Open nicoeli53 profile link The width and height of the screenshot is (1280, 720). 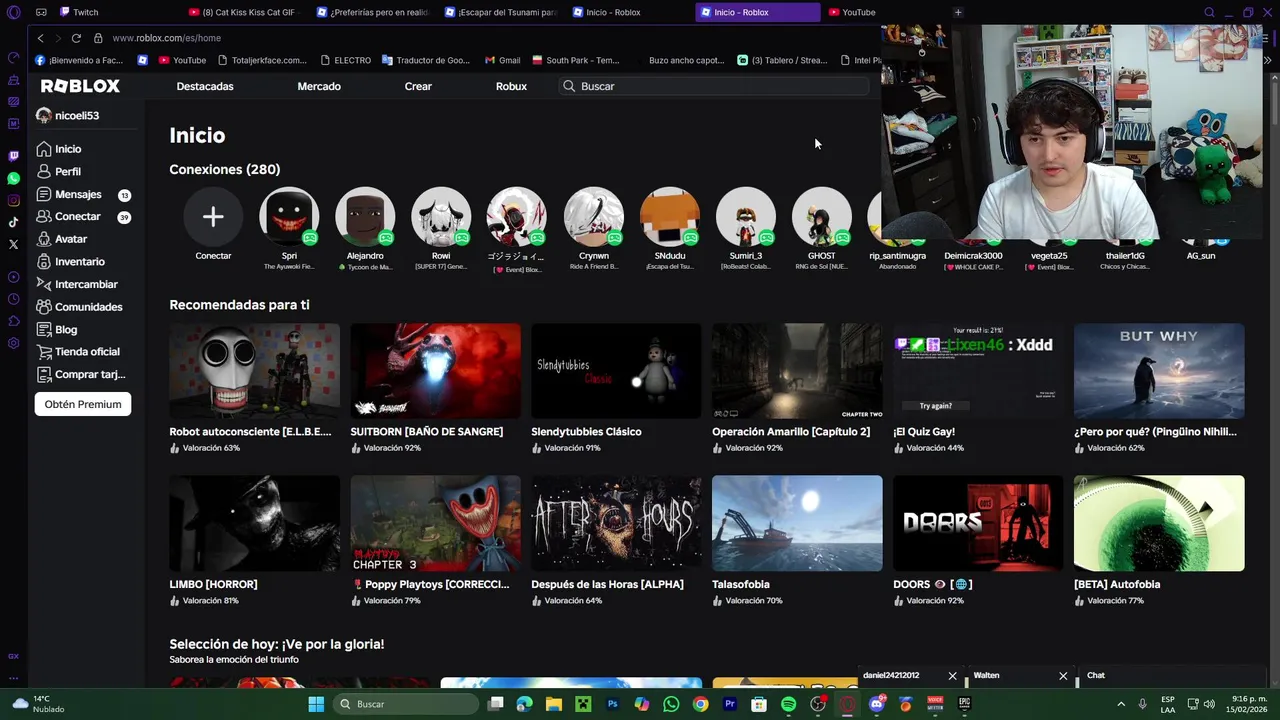click(x=67, y=115)
